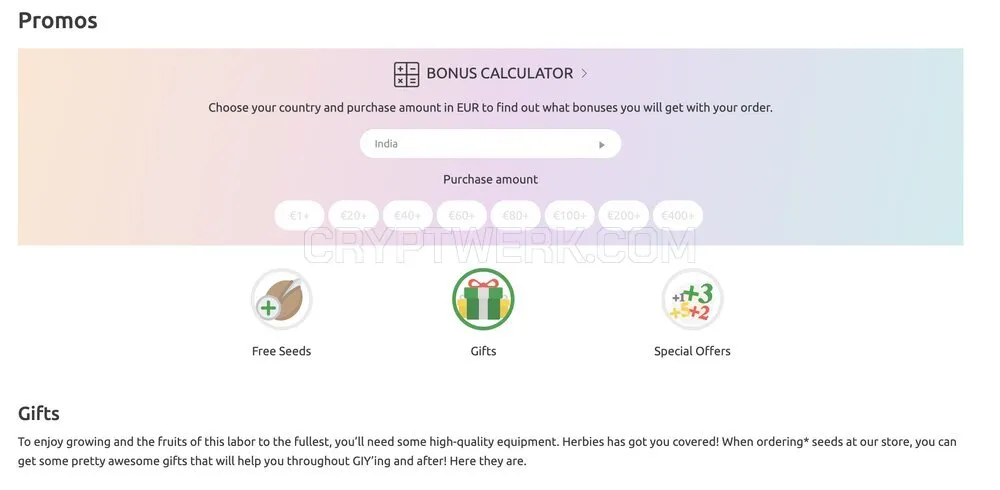Click the Promos page heading
Screen dimensions: 1000x490
[58, 20]
